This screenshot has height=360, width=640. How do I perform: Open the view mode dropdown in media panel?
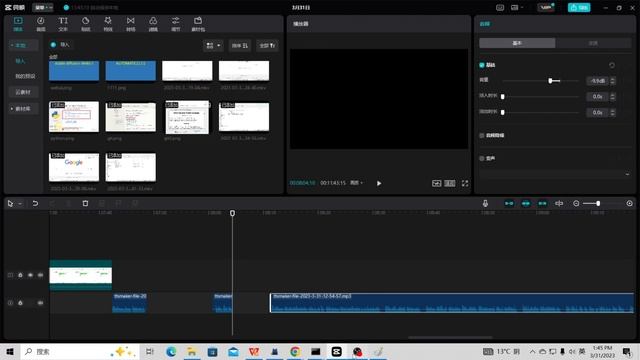(213, 45)
